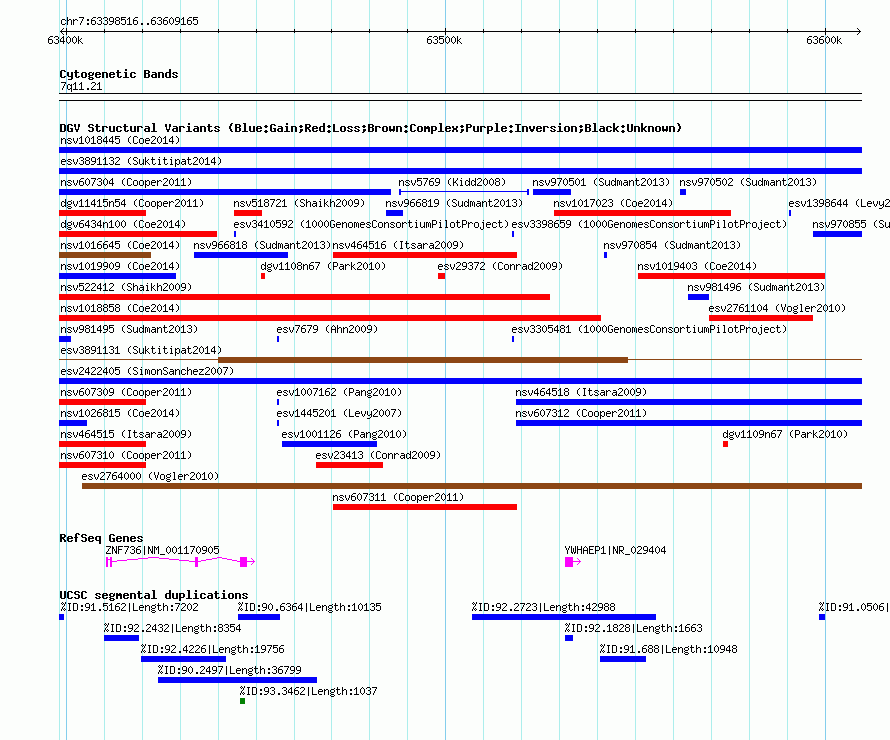Select the esv1007162 (Pang2010) label
The image size is (890, 740).
(x=339, y=392)
